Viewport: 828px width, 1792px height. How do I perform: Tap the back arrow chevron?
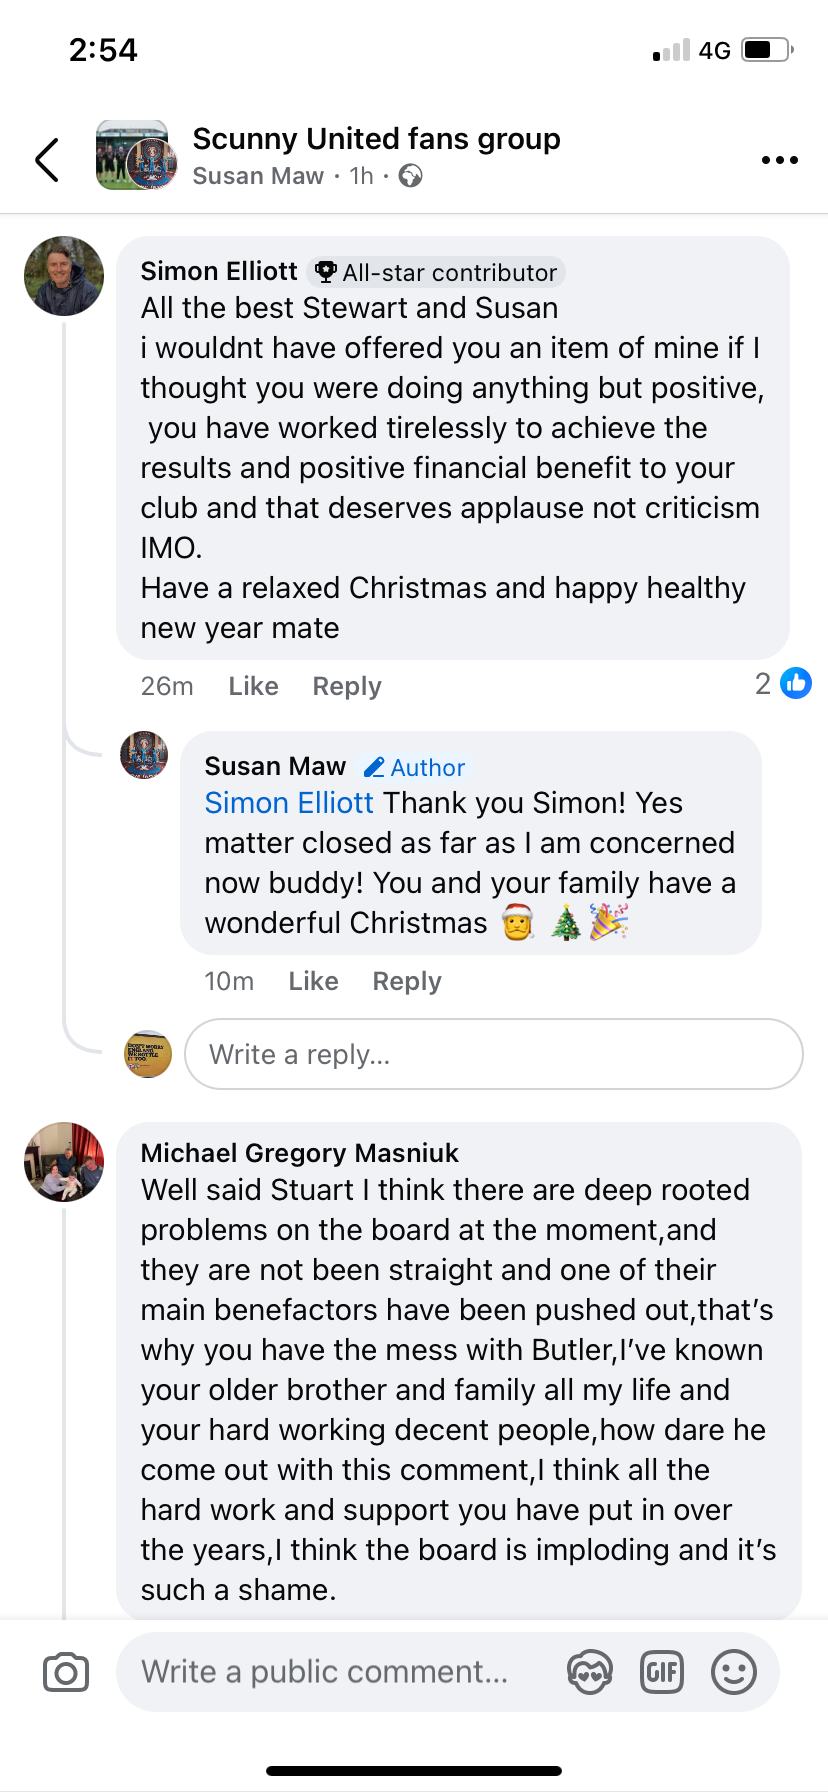click(47, 160)
